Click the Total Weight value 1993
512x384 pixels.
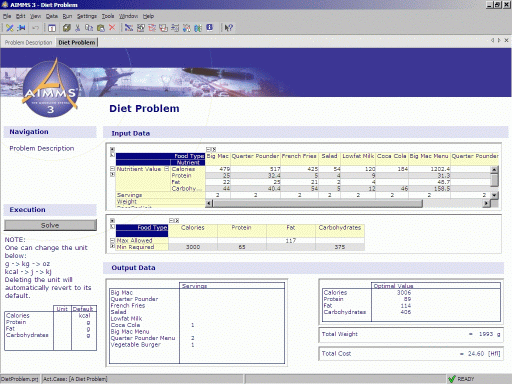coord(486,334)
